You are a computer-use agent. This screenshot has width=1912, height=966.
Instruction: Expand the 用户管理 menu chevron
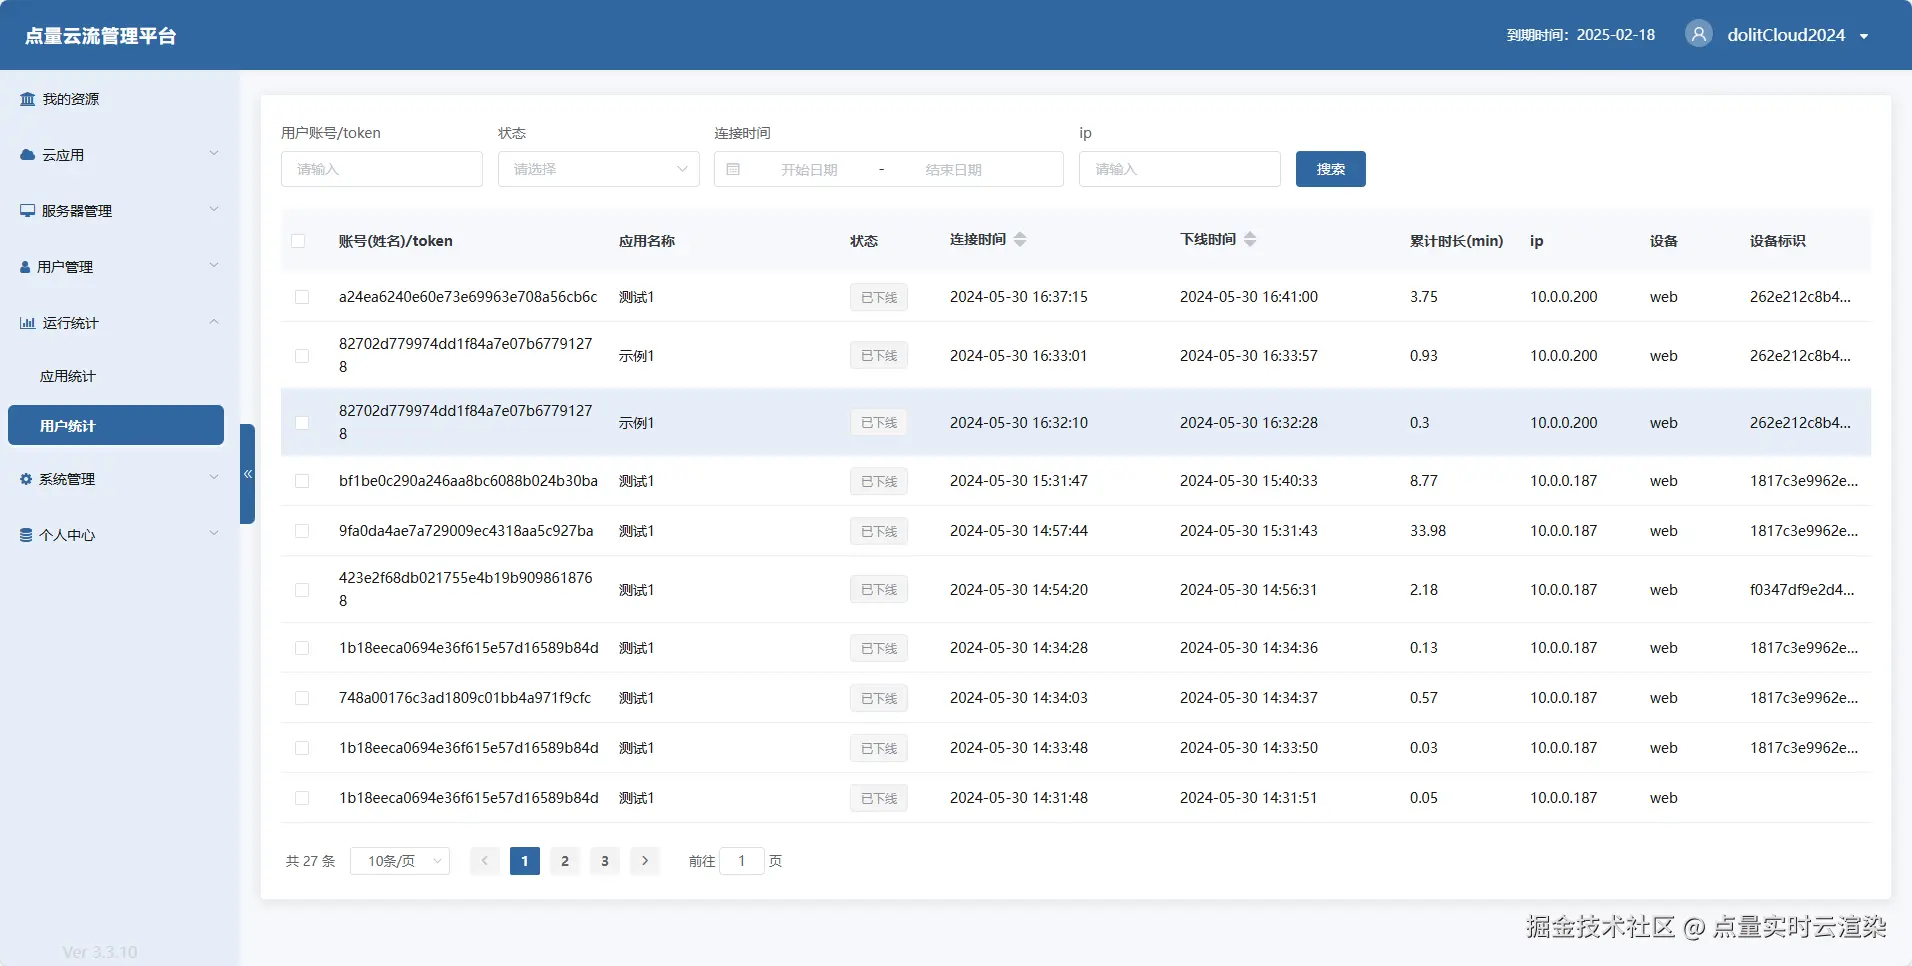[213, 265]
